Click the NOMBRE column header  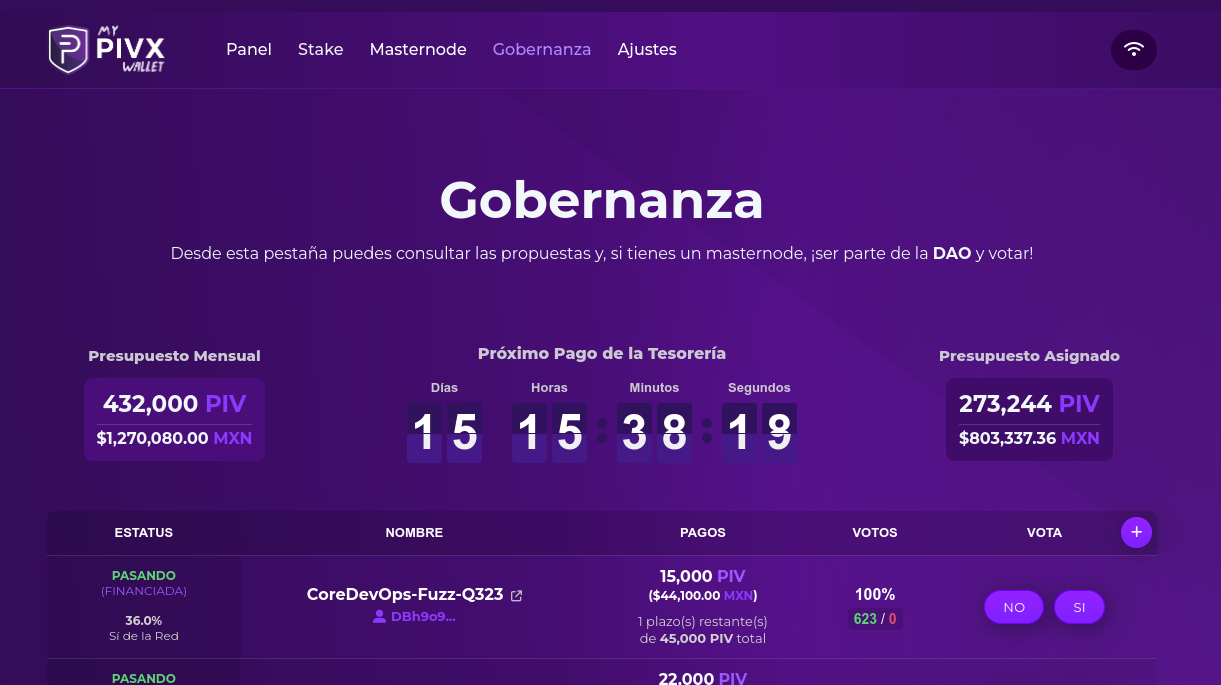pyautogui.click(x=414, y=533)
